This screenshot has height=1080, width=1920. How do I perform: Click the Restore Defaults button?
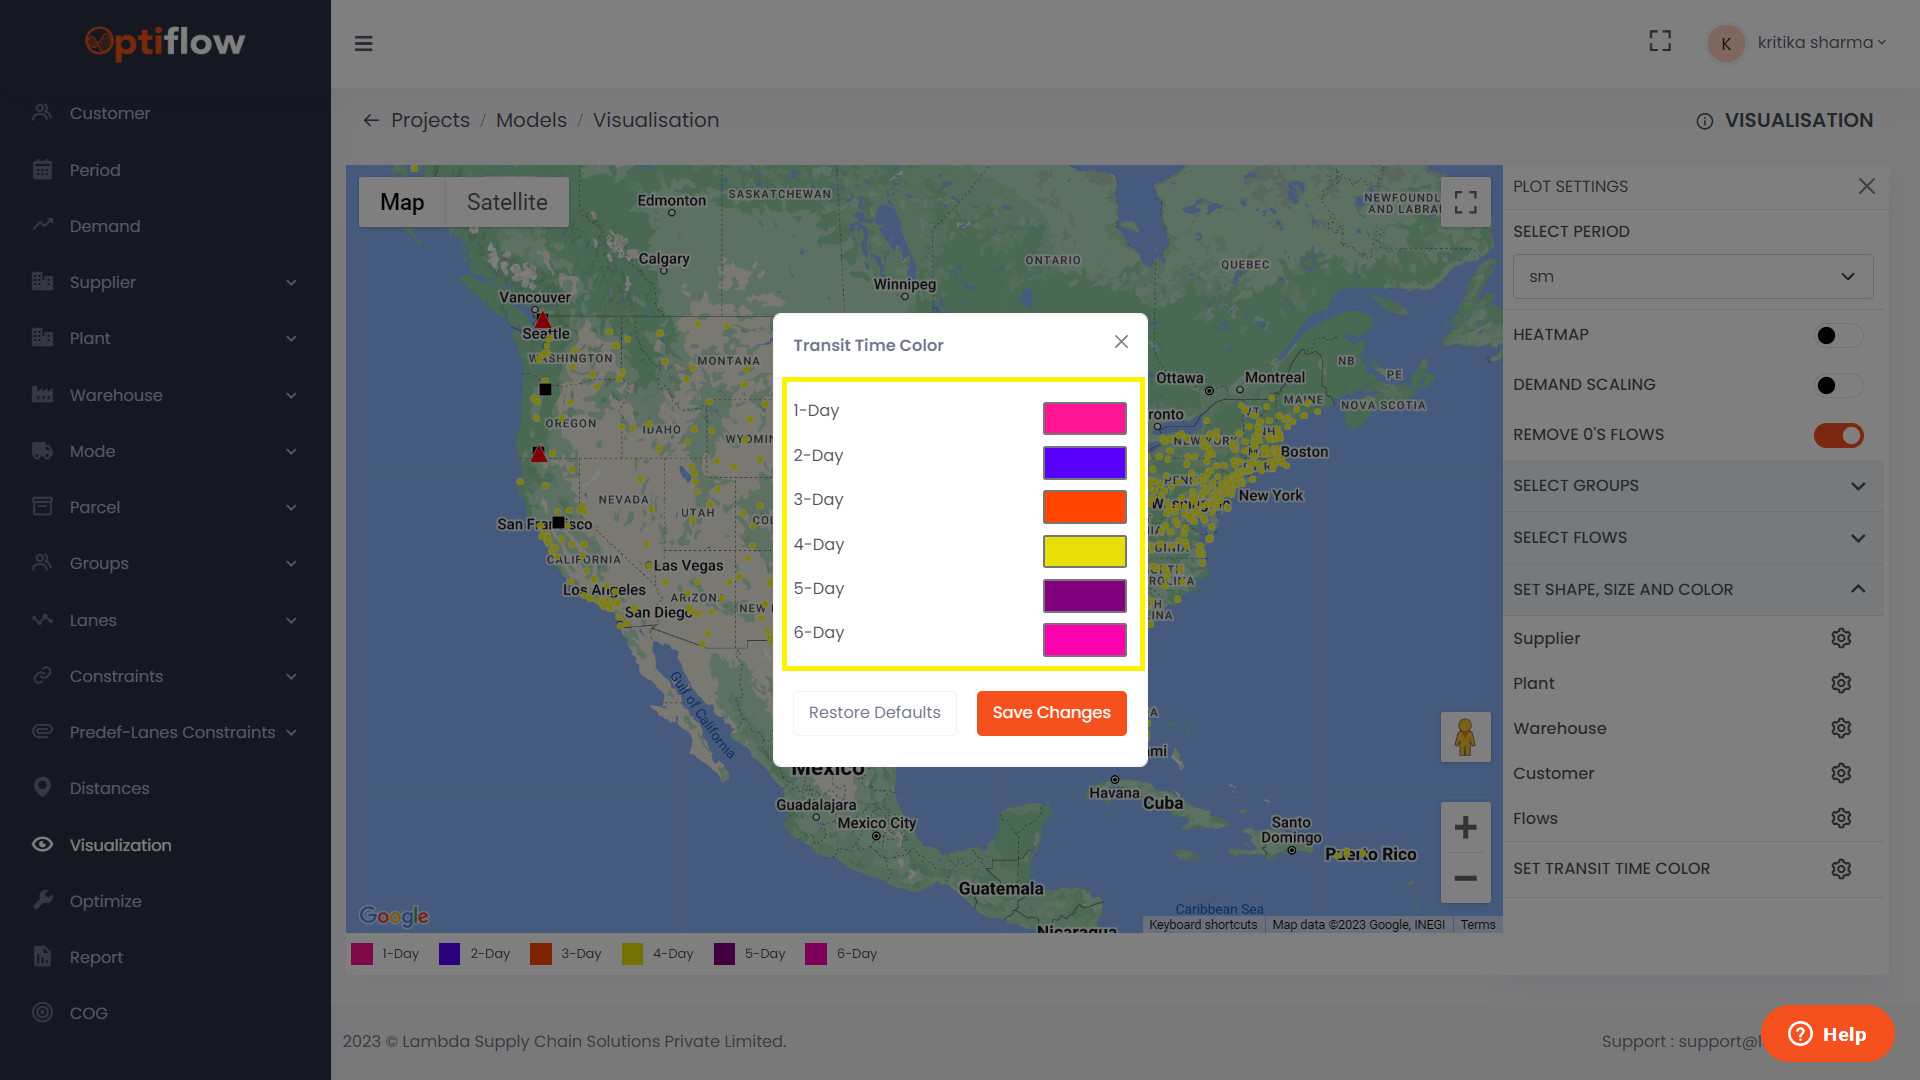874,713
